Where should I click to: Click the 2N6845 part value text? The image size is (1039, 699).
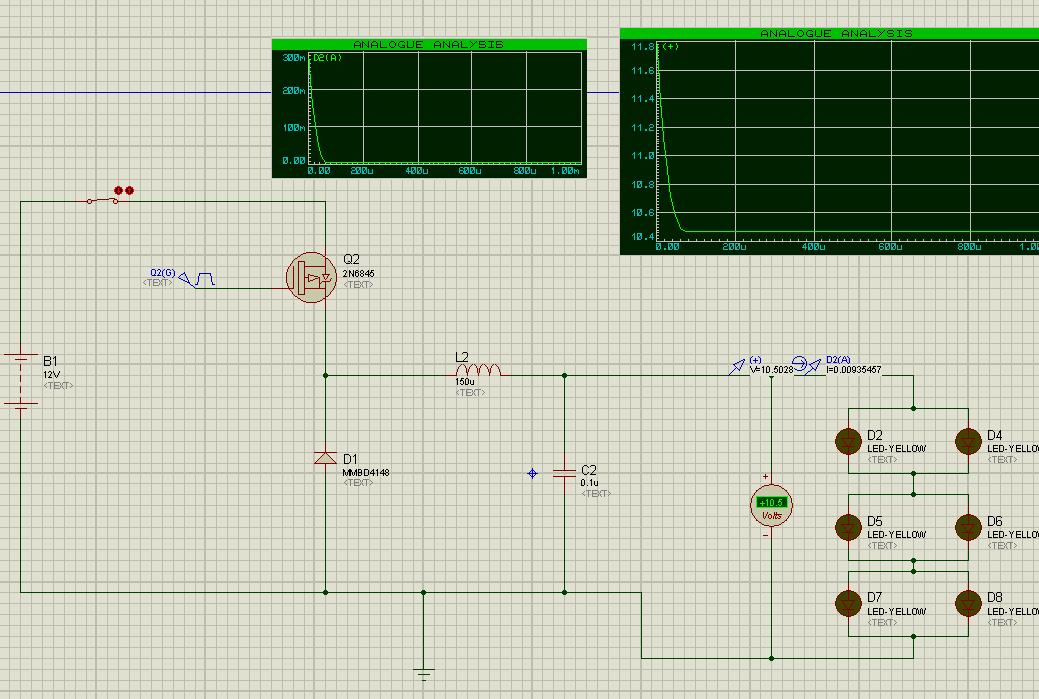coord(358,274)
